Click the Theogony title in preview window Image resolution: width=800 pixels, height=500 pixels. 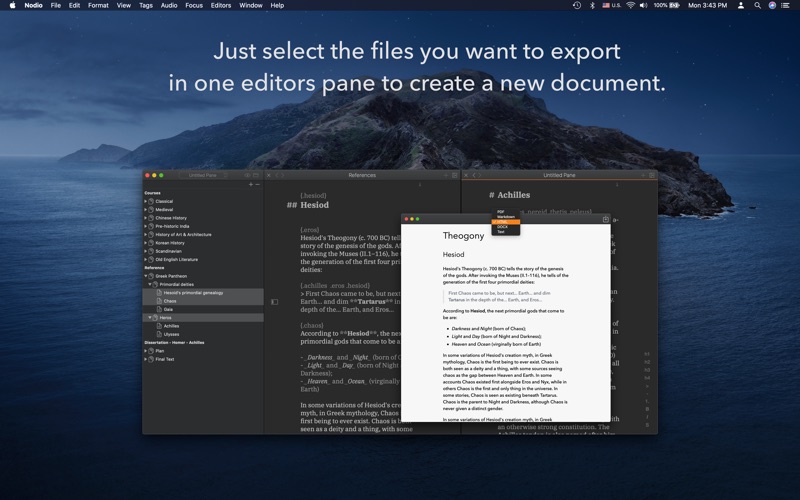pyautogui.click(x=463, y=236)
